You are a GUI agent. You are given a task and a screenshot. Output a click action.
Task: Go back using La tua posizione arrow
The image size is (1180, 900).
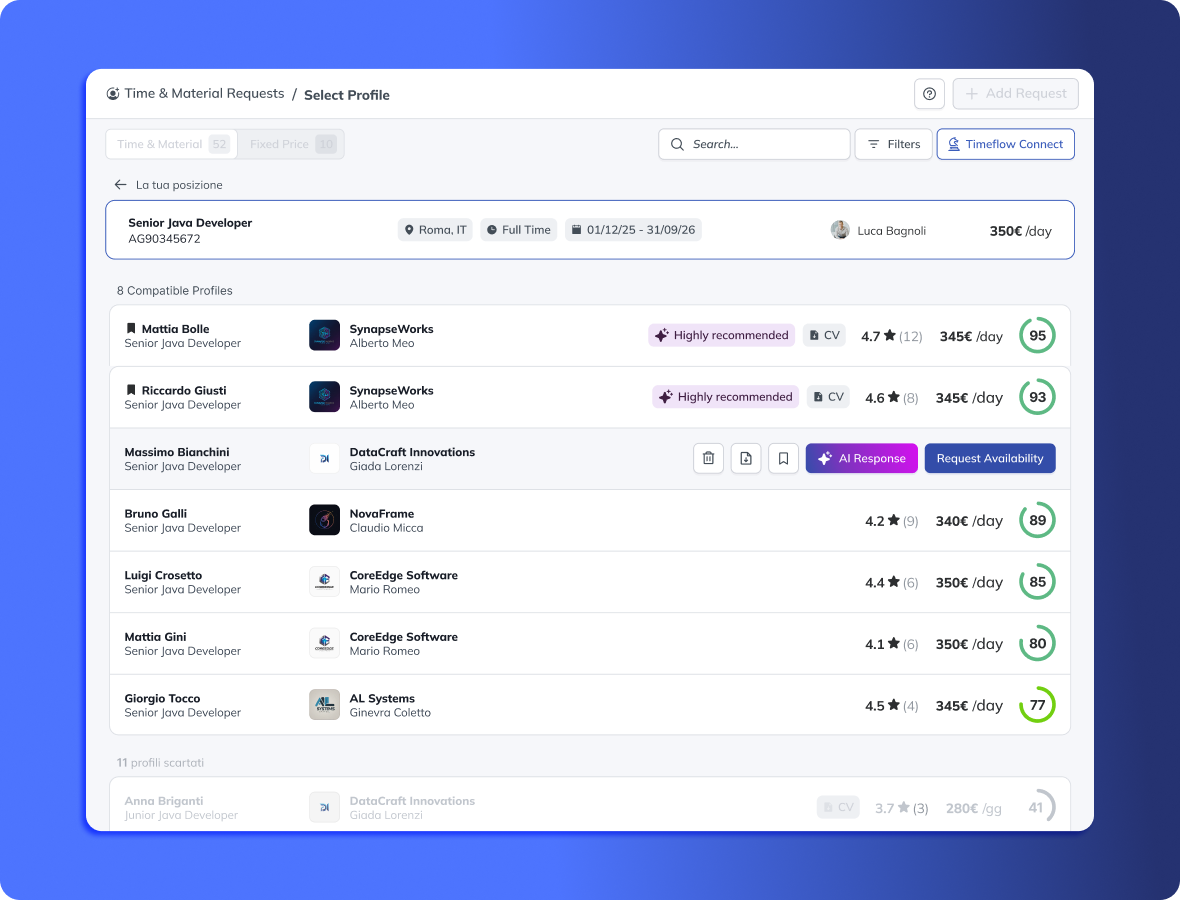[121, 185]
